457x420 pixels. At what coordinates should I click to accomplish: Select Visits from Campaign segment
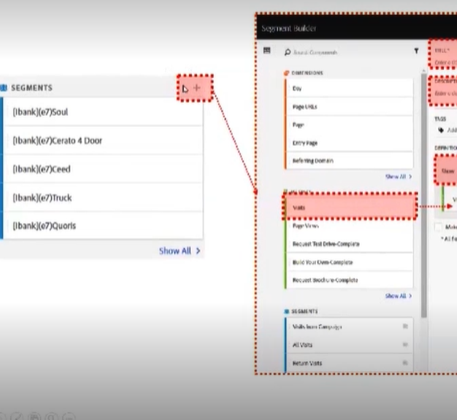349,327
